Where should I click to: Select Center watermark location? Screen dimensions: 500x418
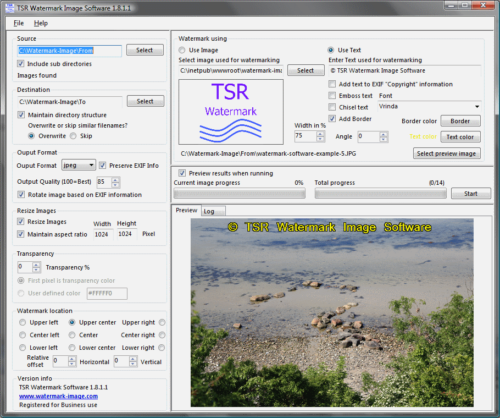pos(72,335)
